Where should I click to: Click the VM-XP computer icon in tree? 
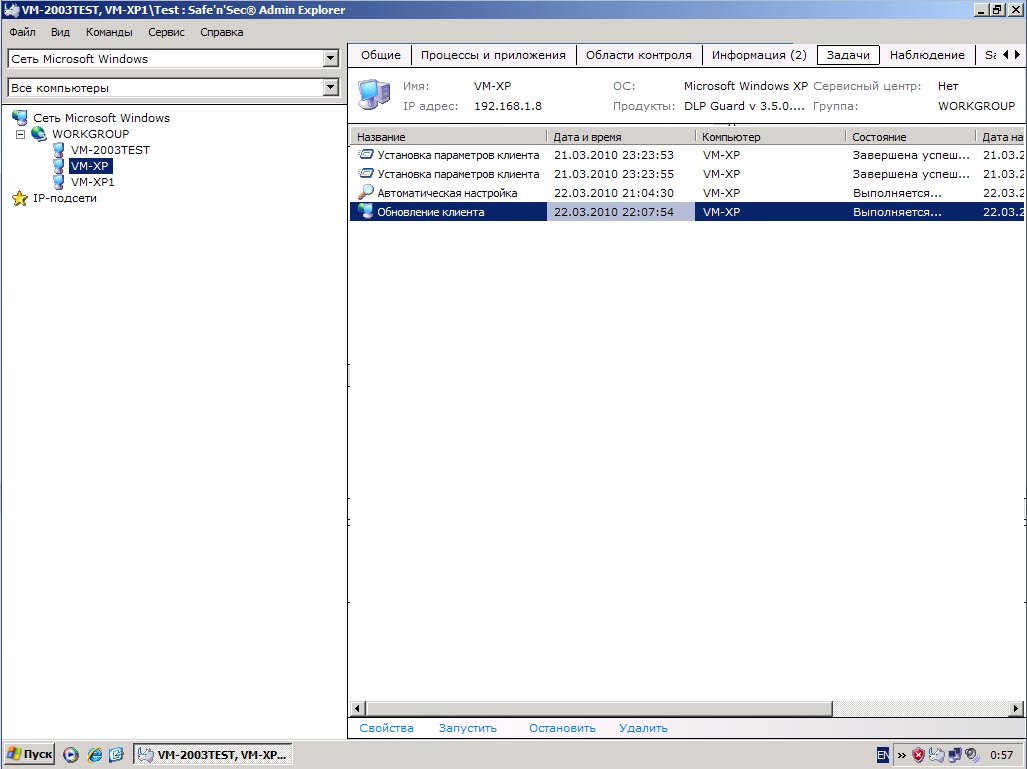58,166
